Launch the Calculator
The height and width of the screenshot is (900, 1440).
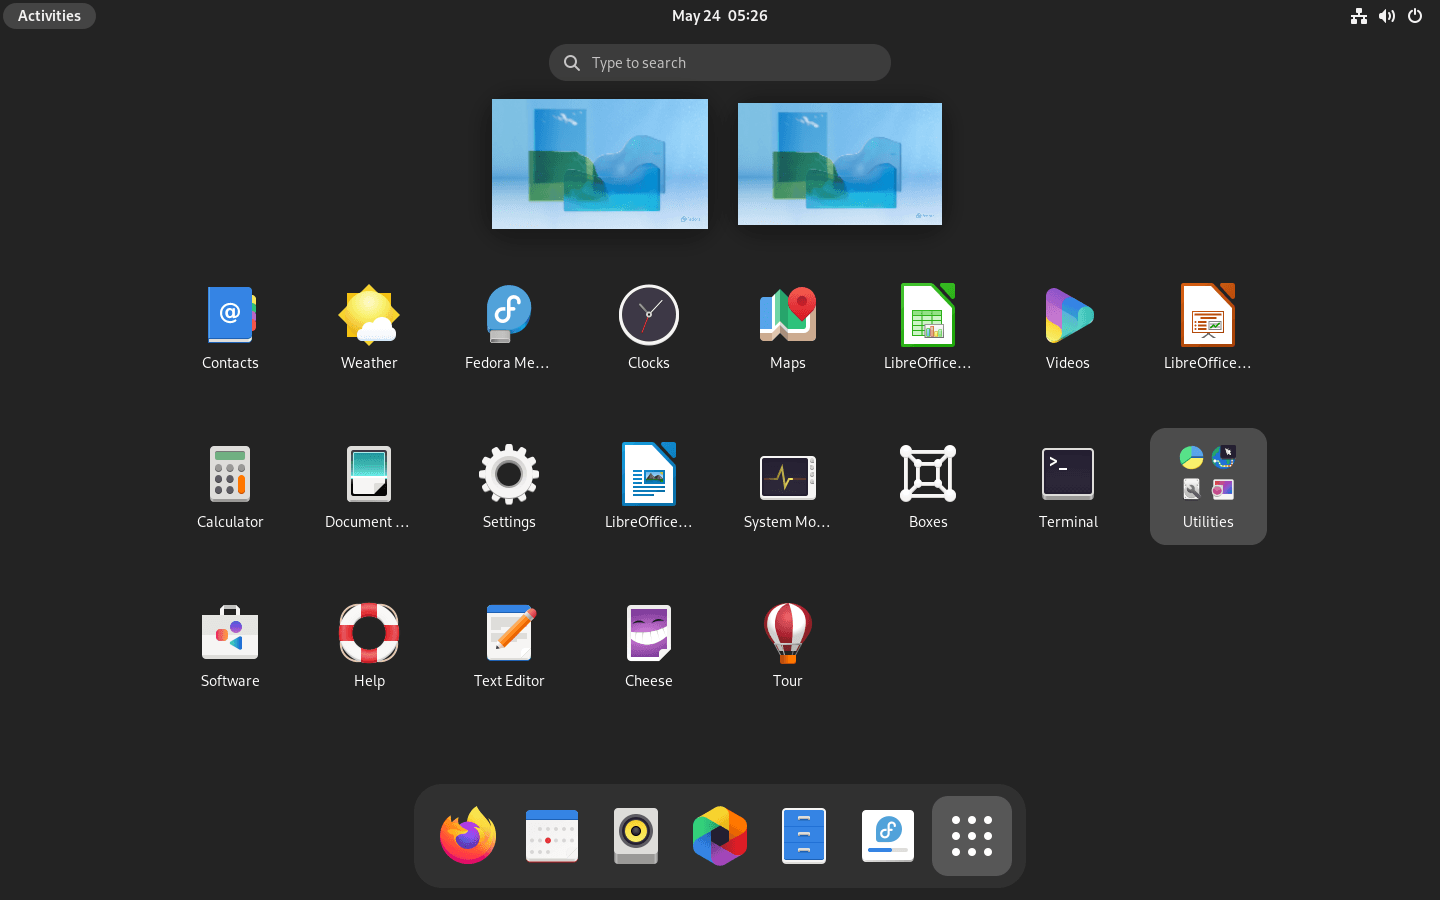tap(230, 473)
